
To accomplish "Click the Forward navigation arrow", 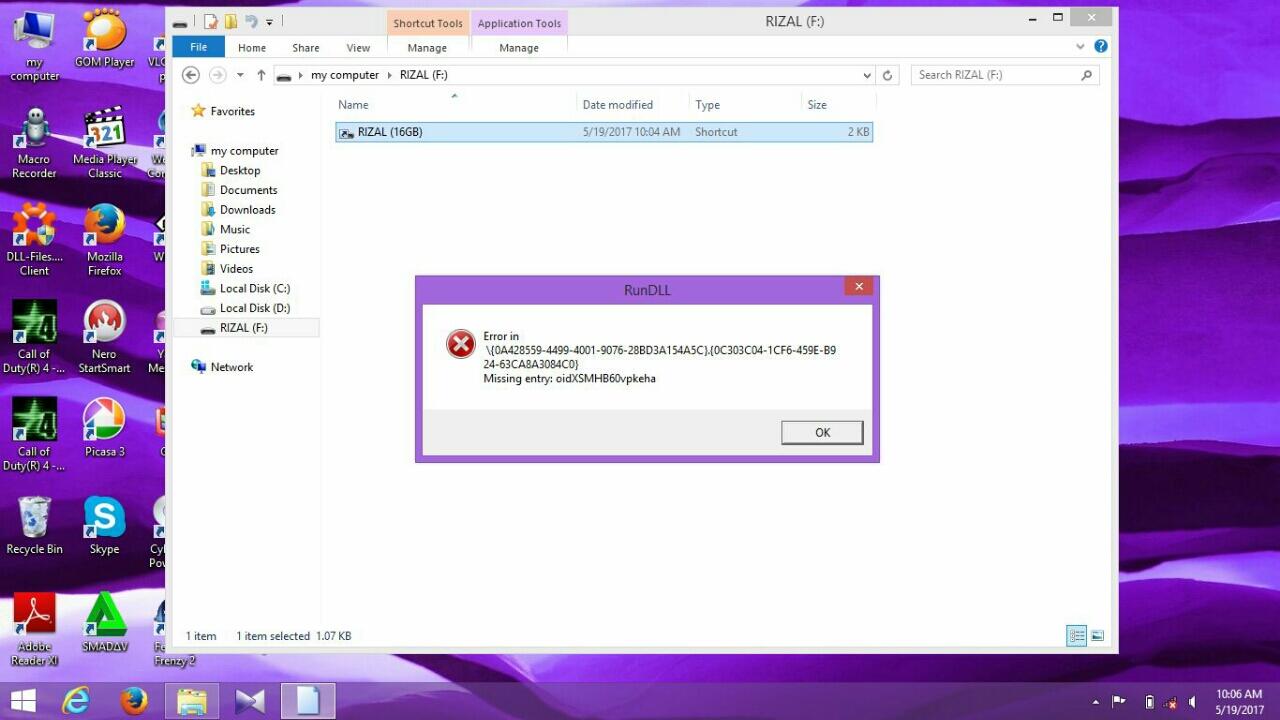I will point(217,75).
